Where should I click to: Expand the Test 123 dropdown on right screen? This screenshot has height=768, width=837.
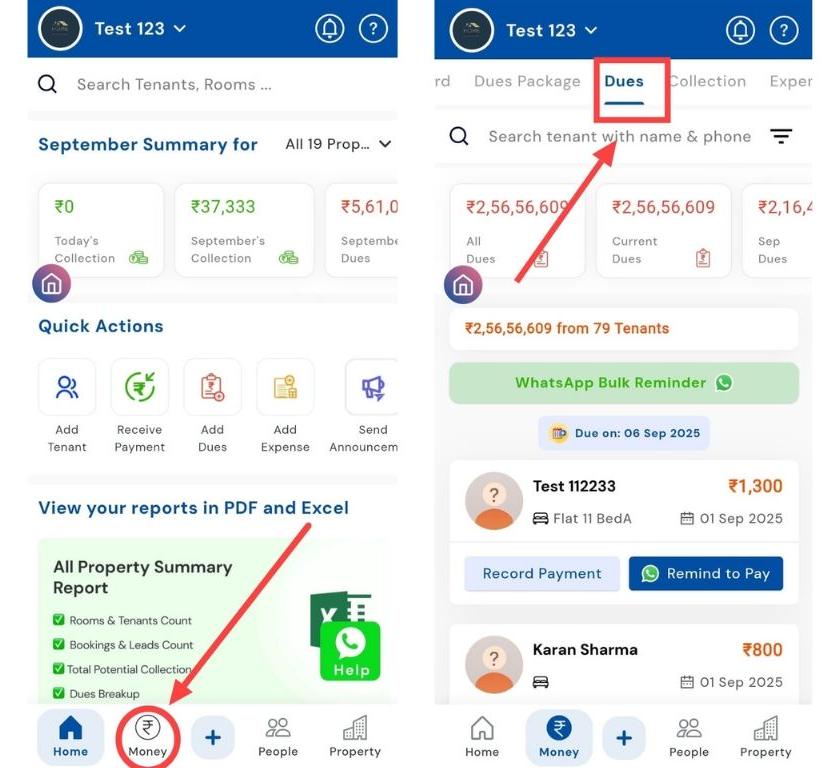click(x=551, y=30)
